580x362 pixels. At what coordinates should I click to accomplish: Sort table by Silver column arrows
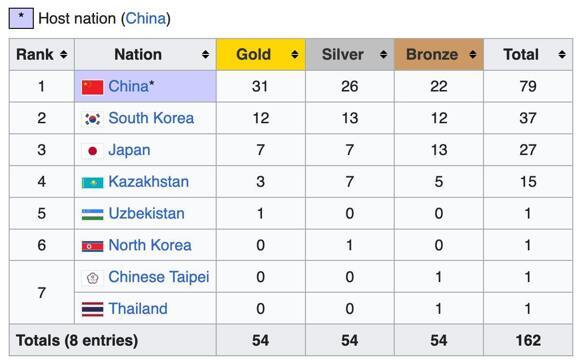pos(384,55)
